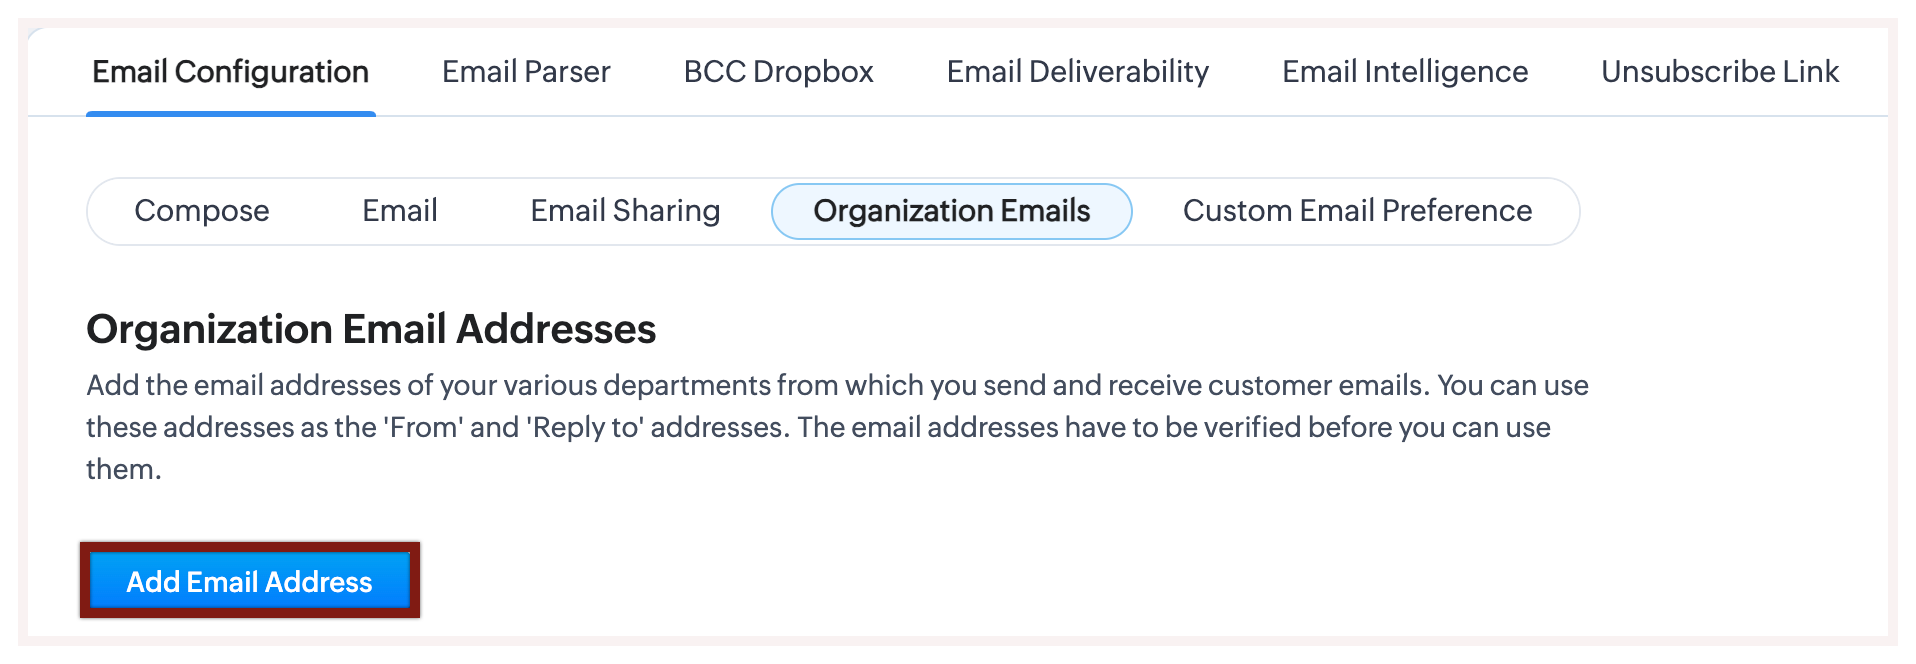Open the Email Deliverability tab
Screen dimensions: 1916x664
pyautogui.click(x=1077, y=72)
